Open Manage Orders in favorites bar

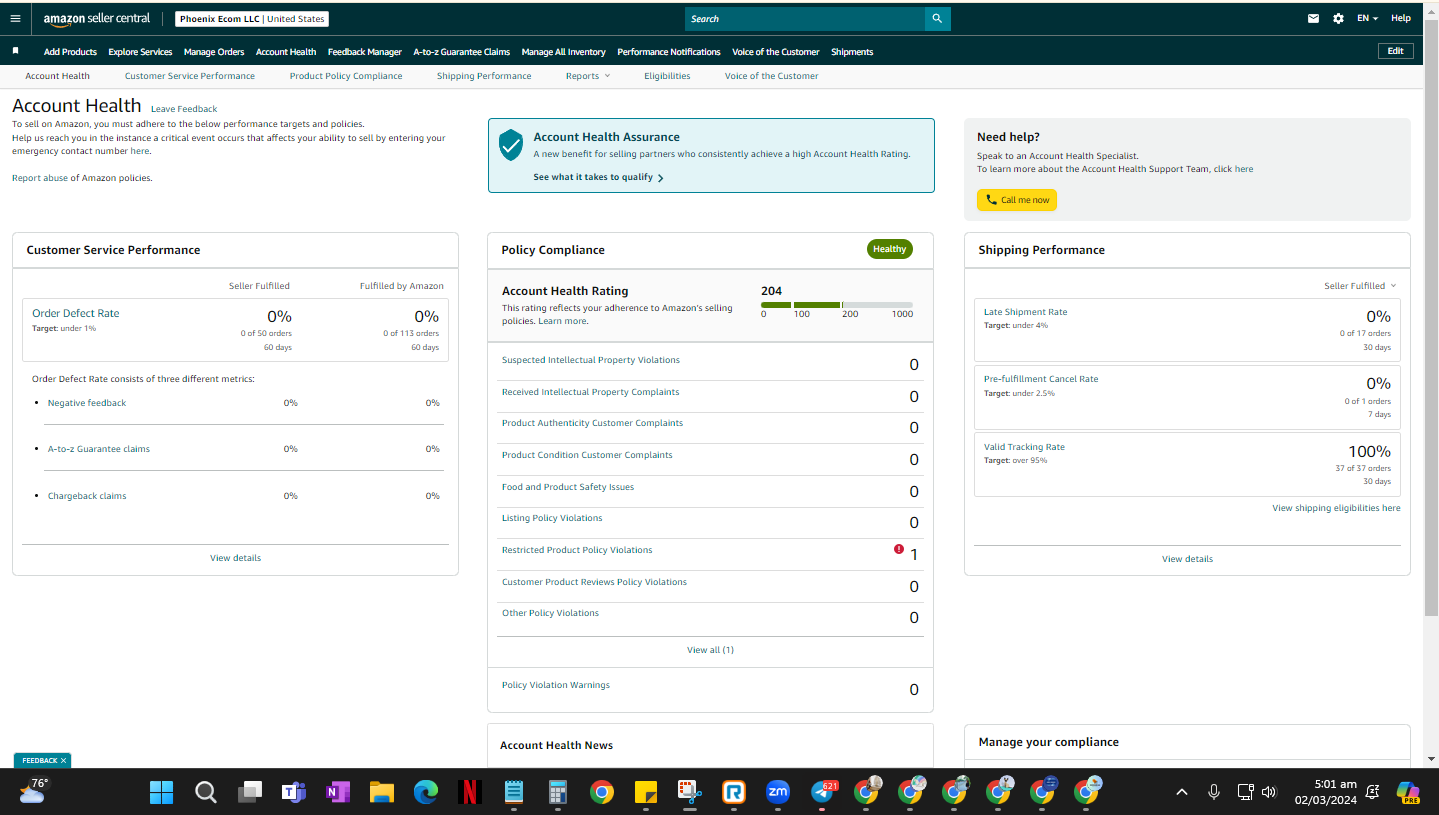pyautogui.click(x=214, y=52)
